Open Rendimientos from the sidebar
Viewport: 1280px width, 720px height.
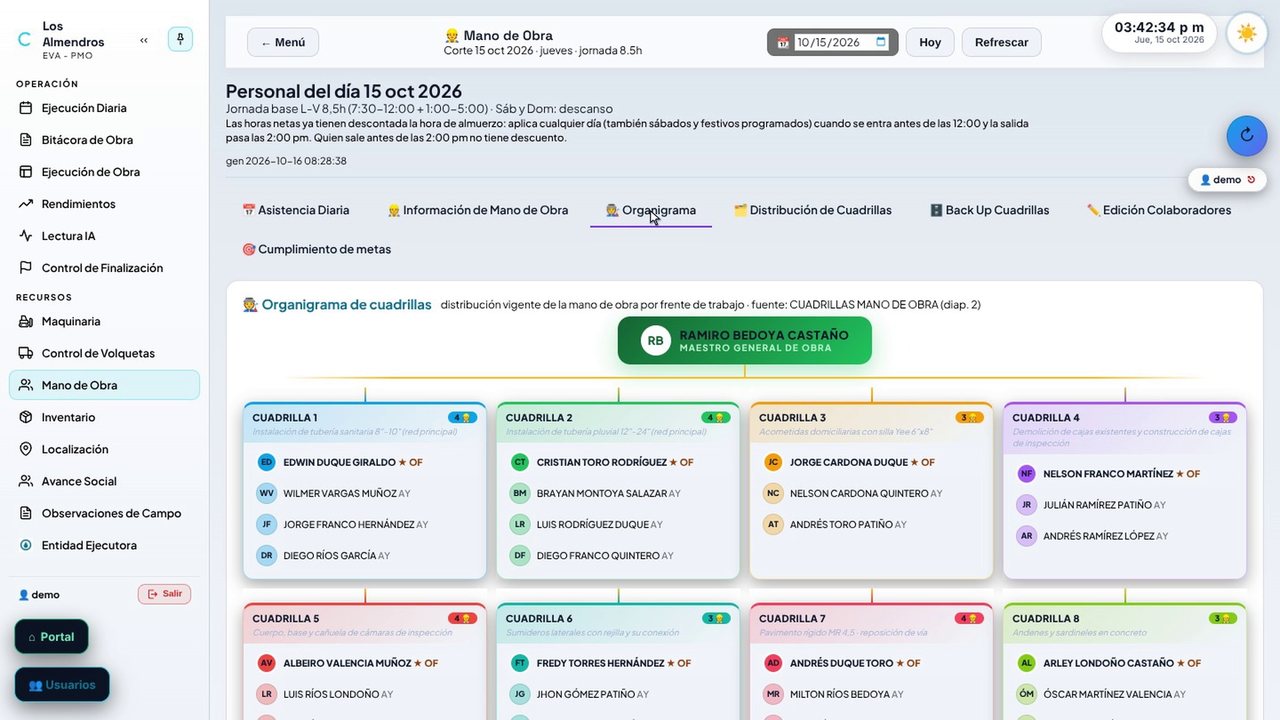104,204
